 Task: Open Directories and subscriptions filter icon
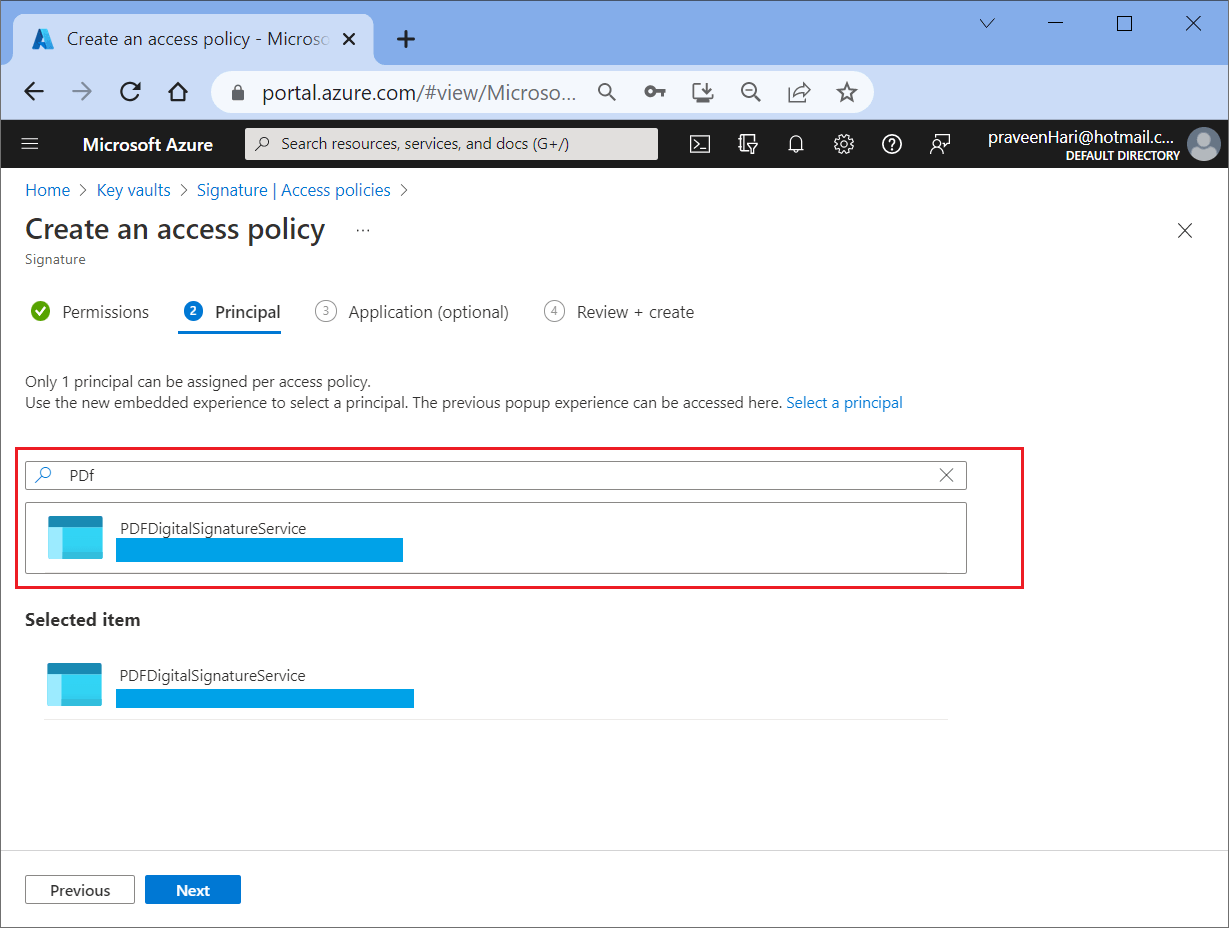click(x=748, y=144)
